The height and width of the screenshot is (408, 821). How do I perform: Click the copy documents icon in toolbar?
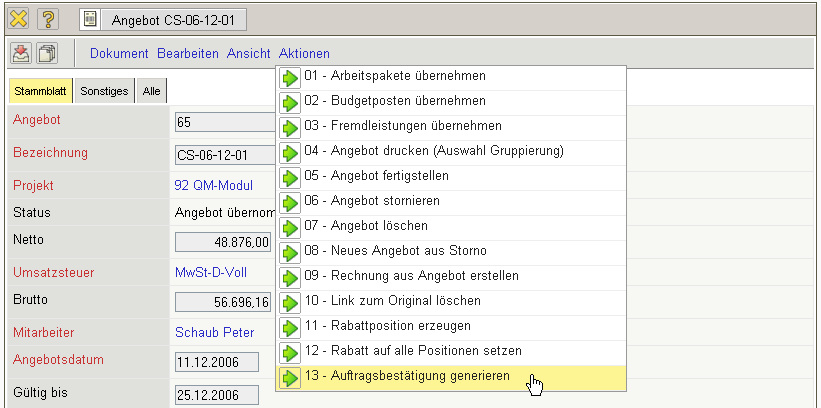point(47,53)
